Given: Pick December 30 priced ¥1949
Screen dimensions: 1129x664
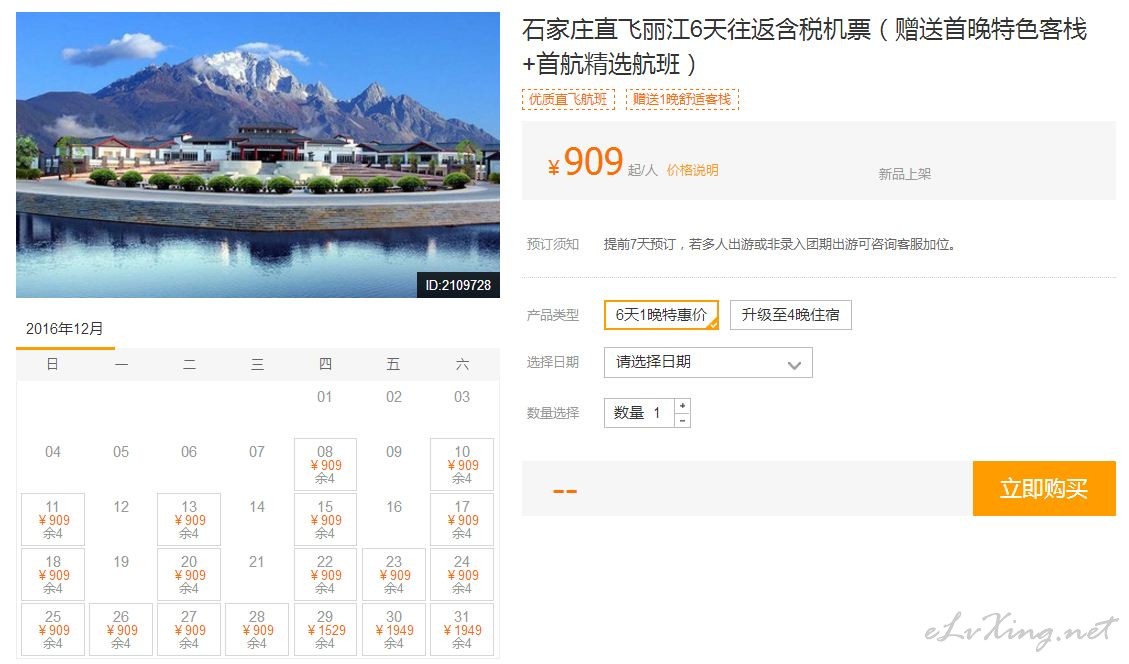Looking at the screenshot, I should (394, 629).
